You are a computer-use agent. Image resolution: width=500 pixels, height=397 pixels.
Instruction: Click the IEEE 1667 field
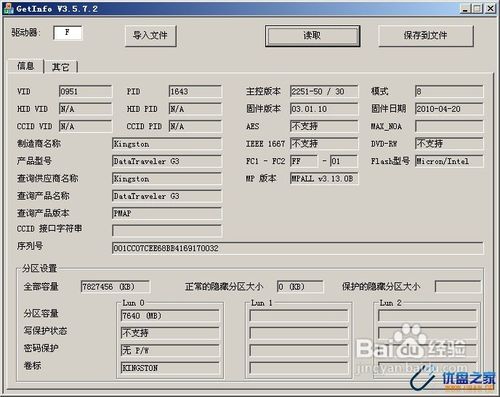click(x=324, y=144)
